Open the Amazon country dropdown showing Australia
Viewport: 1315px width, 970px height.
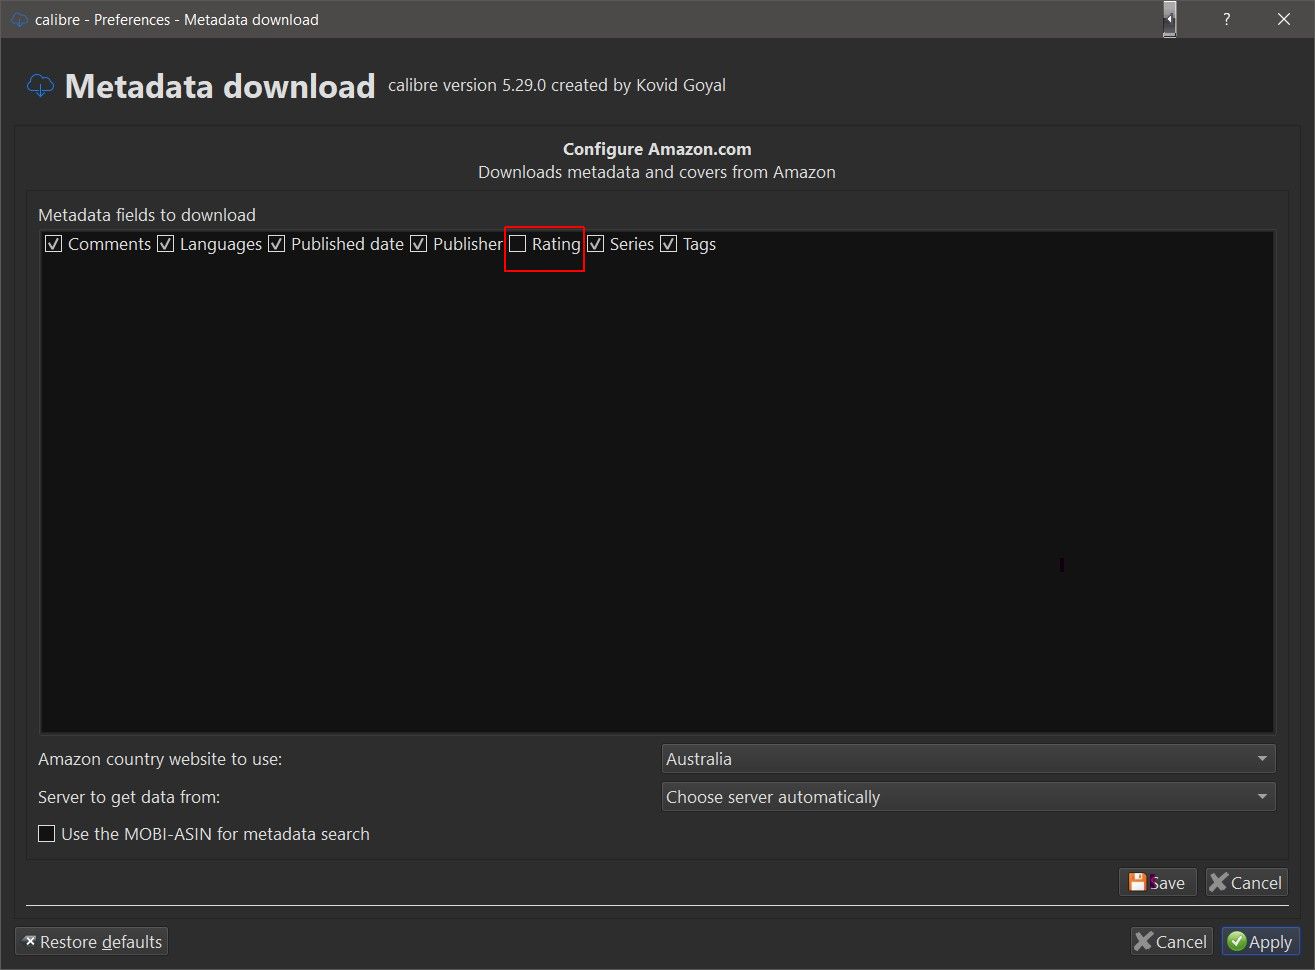click(x=968, y=759)
